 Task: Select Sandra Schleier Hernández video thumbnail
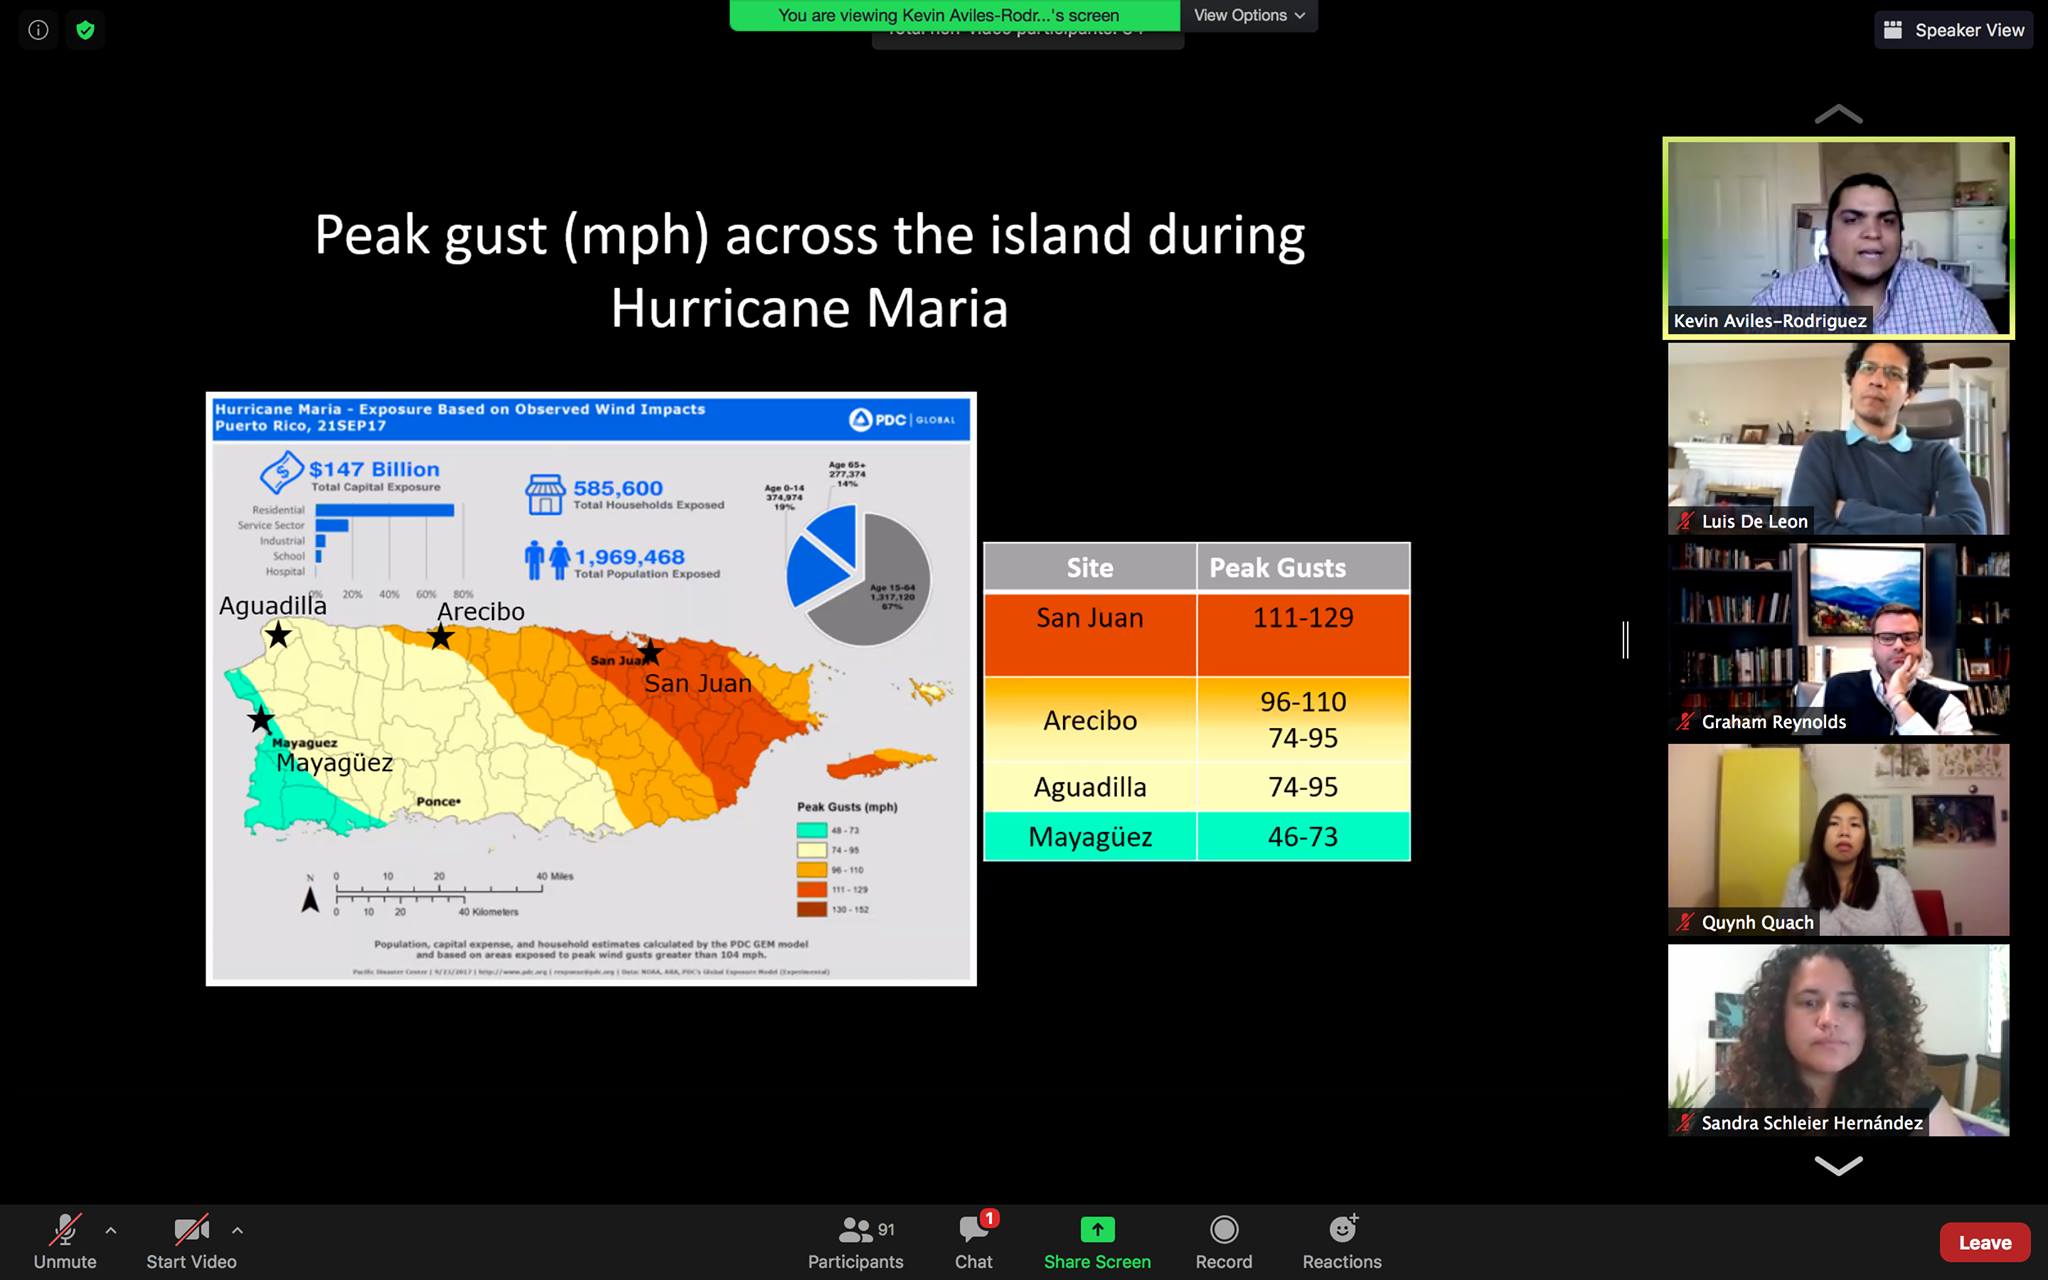tap(1838, 1040)
